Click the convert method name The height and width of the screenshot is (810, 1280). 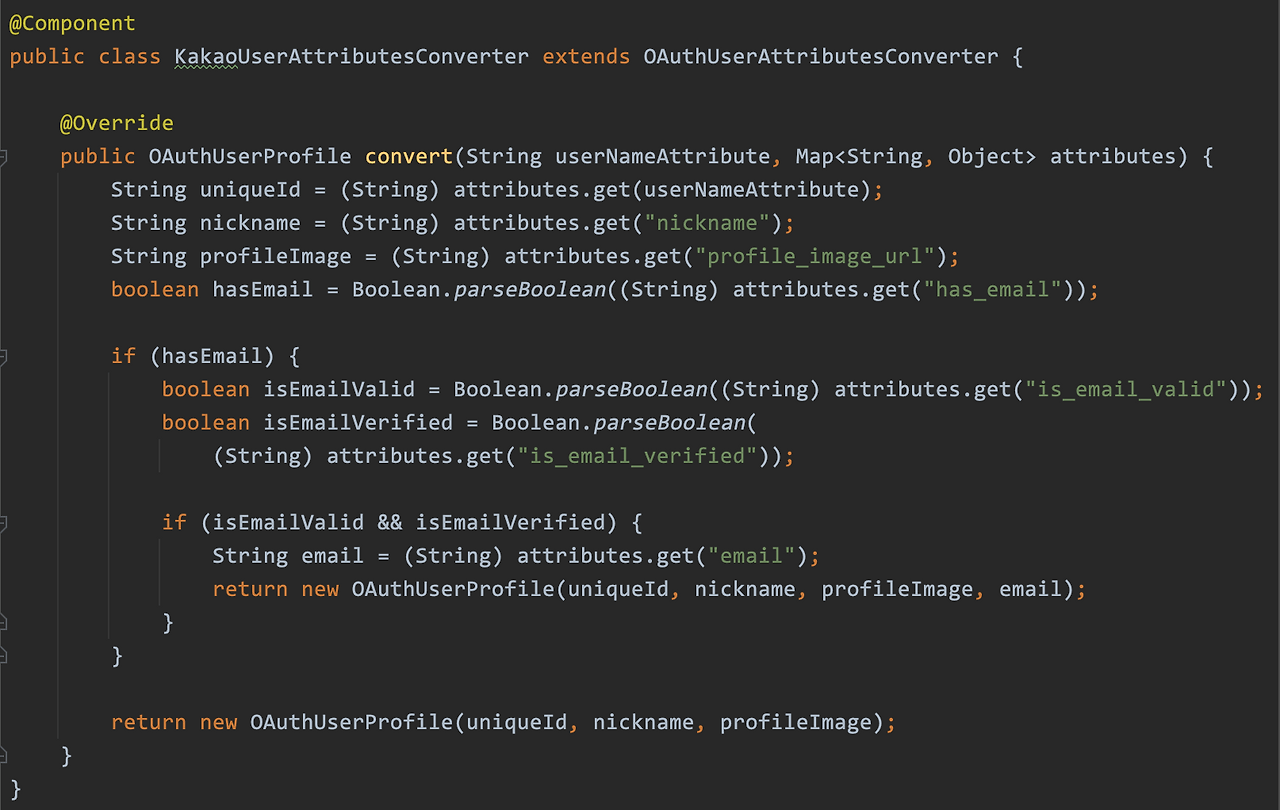point(409,156)
